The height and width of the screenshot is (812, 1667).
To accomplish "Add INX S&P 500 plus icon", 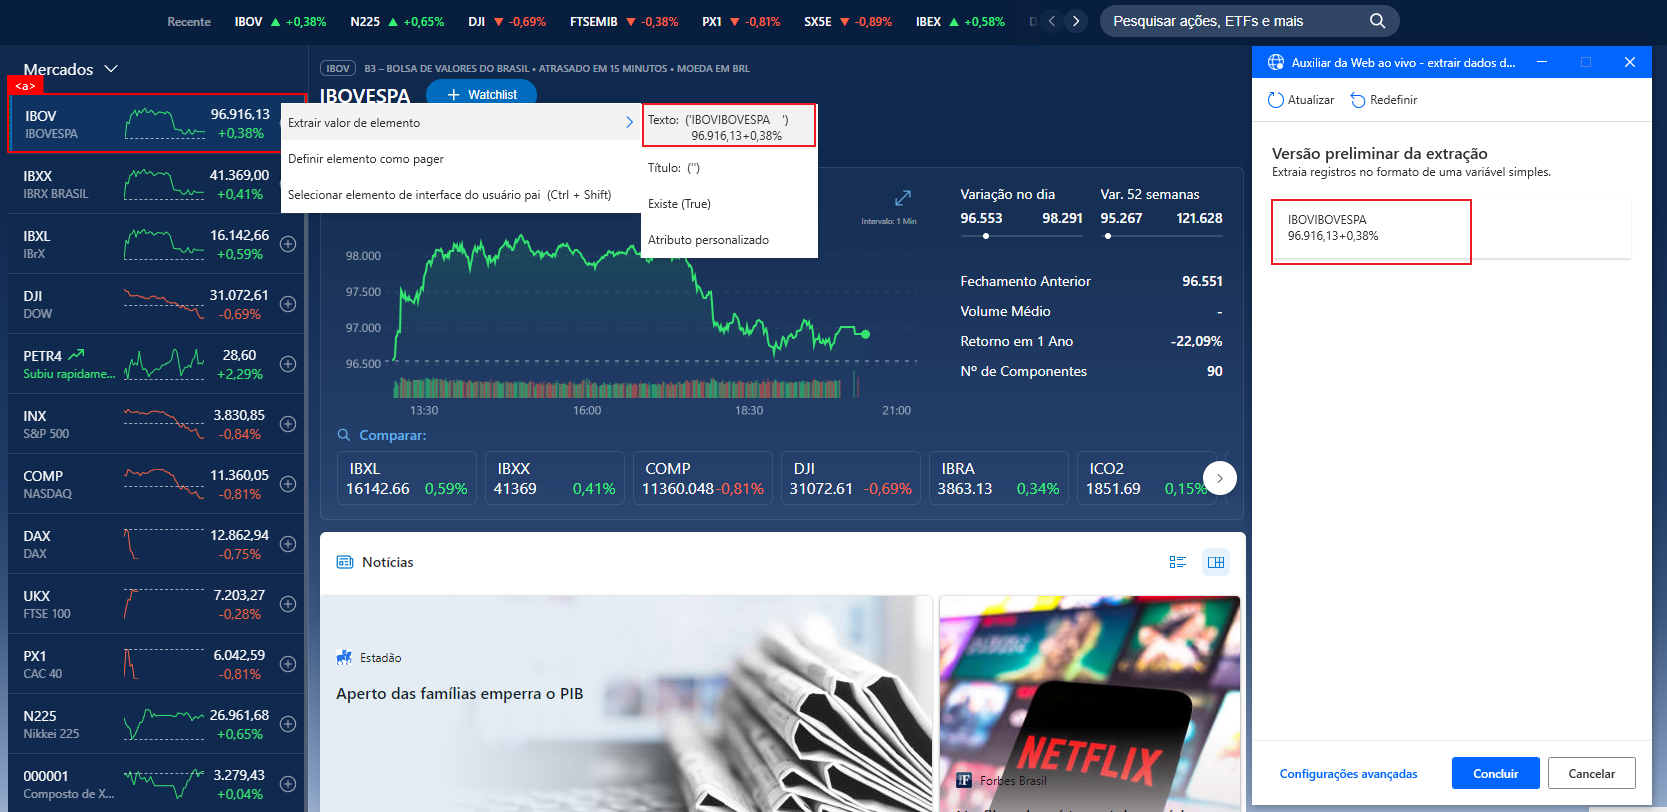I will [288, 424].
